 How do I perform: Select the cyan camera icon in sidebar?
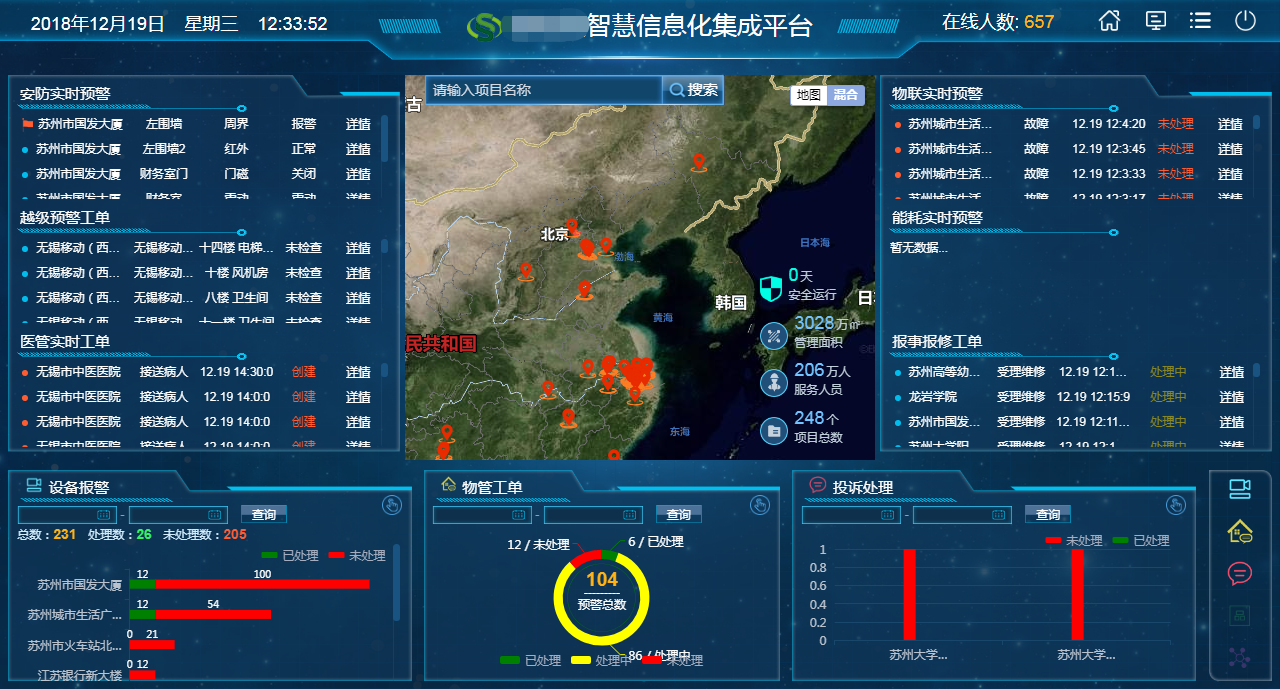point(1240,488)
